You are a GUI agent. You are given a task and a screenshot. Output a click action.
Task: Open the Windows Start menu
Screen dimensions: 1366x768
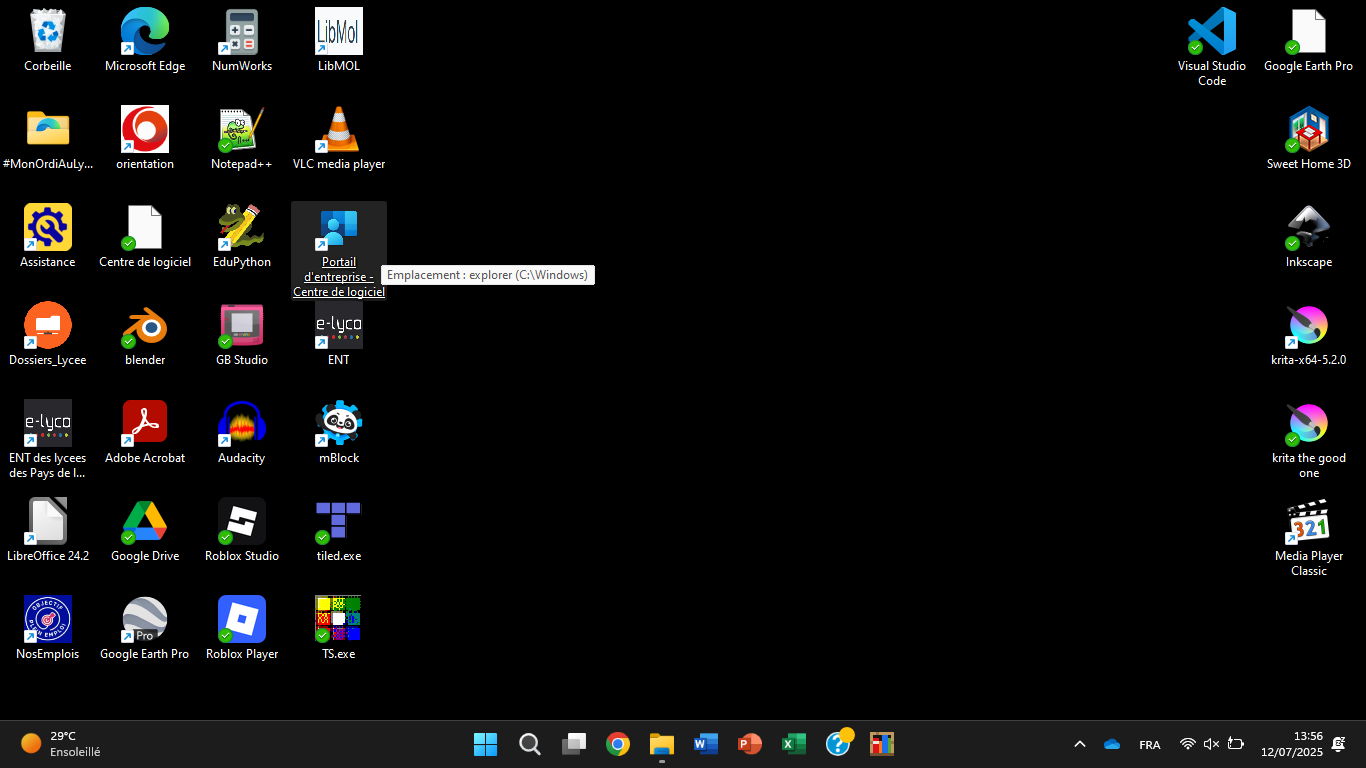(485, 744)
